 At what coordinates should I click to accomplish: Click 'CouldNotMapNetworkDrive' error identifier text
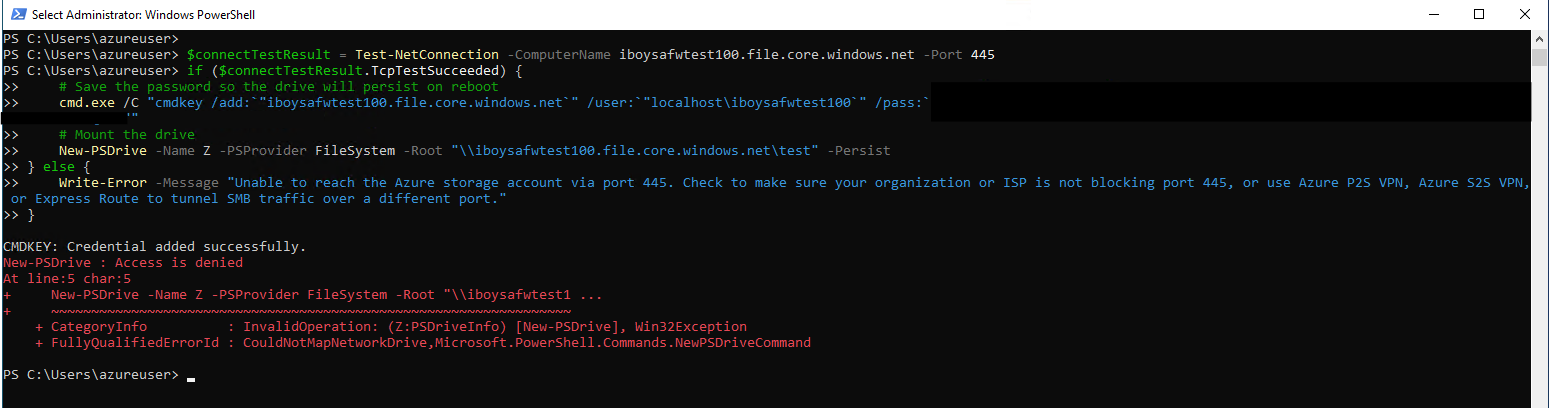(x=335, y=342)
